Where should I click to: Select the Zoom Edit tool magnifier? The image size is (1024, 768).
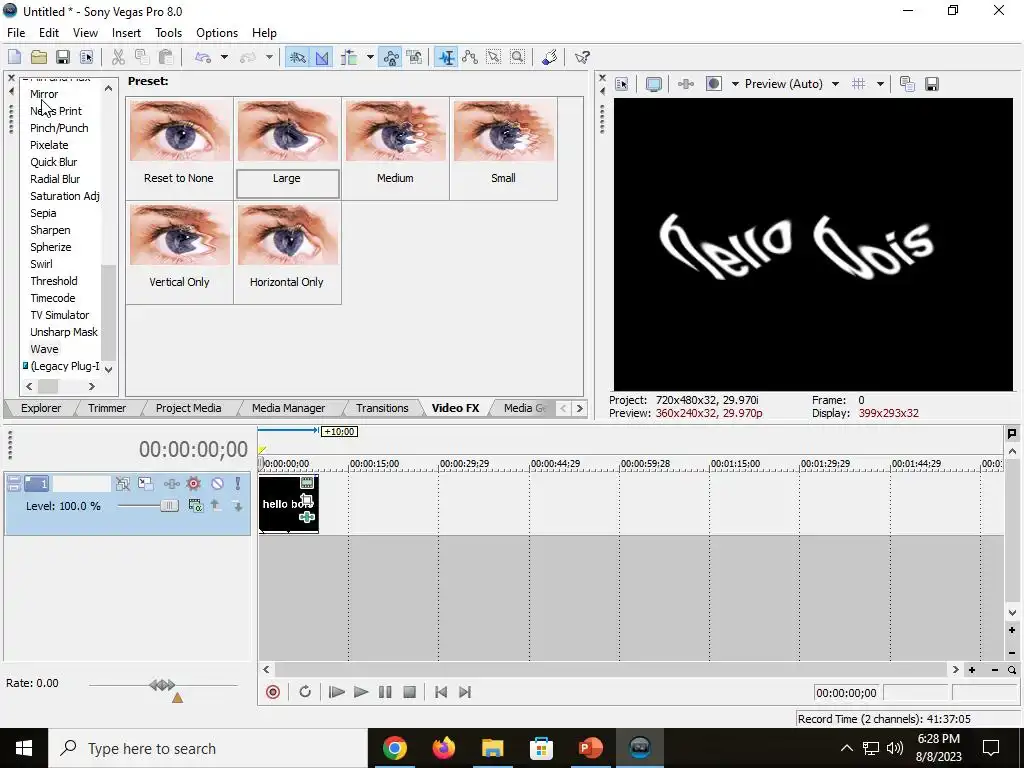tap(517, 57)
